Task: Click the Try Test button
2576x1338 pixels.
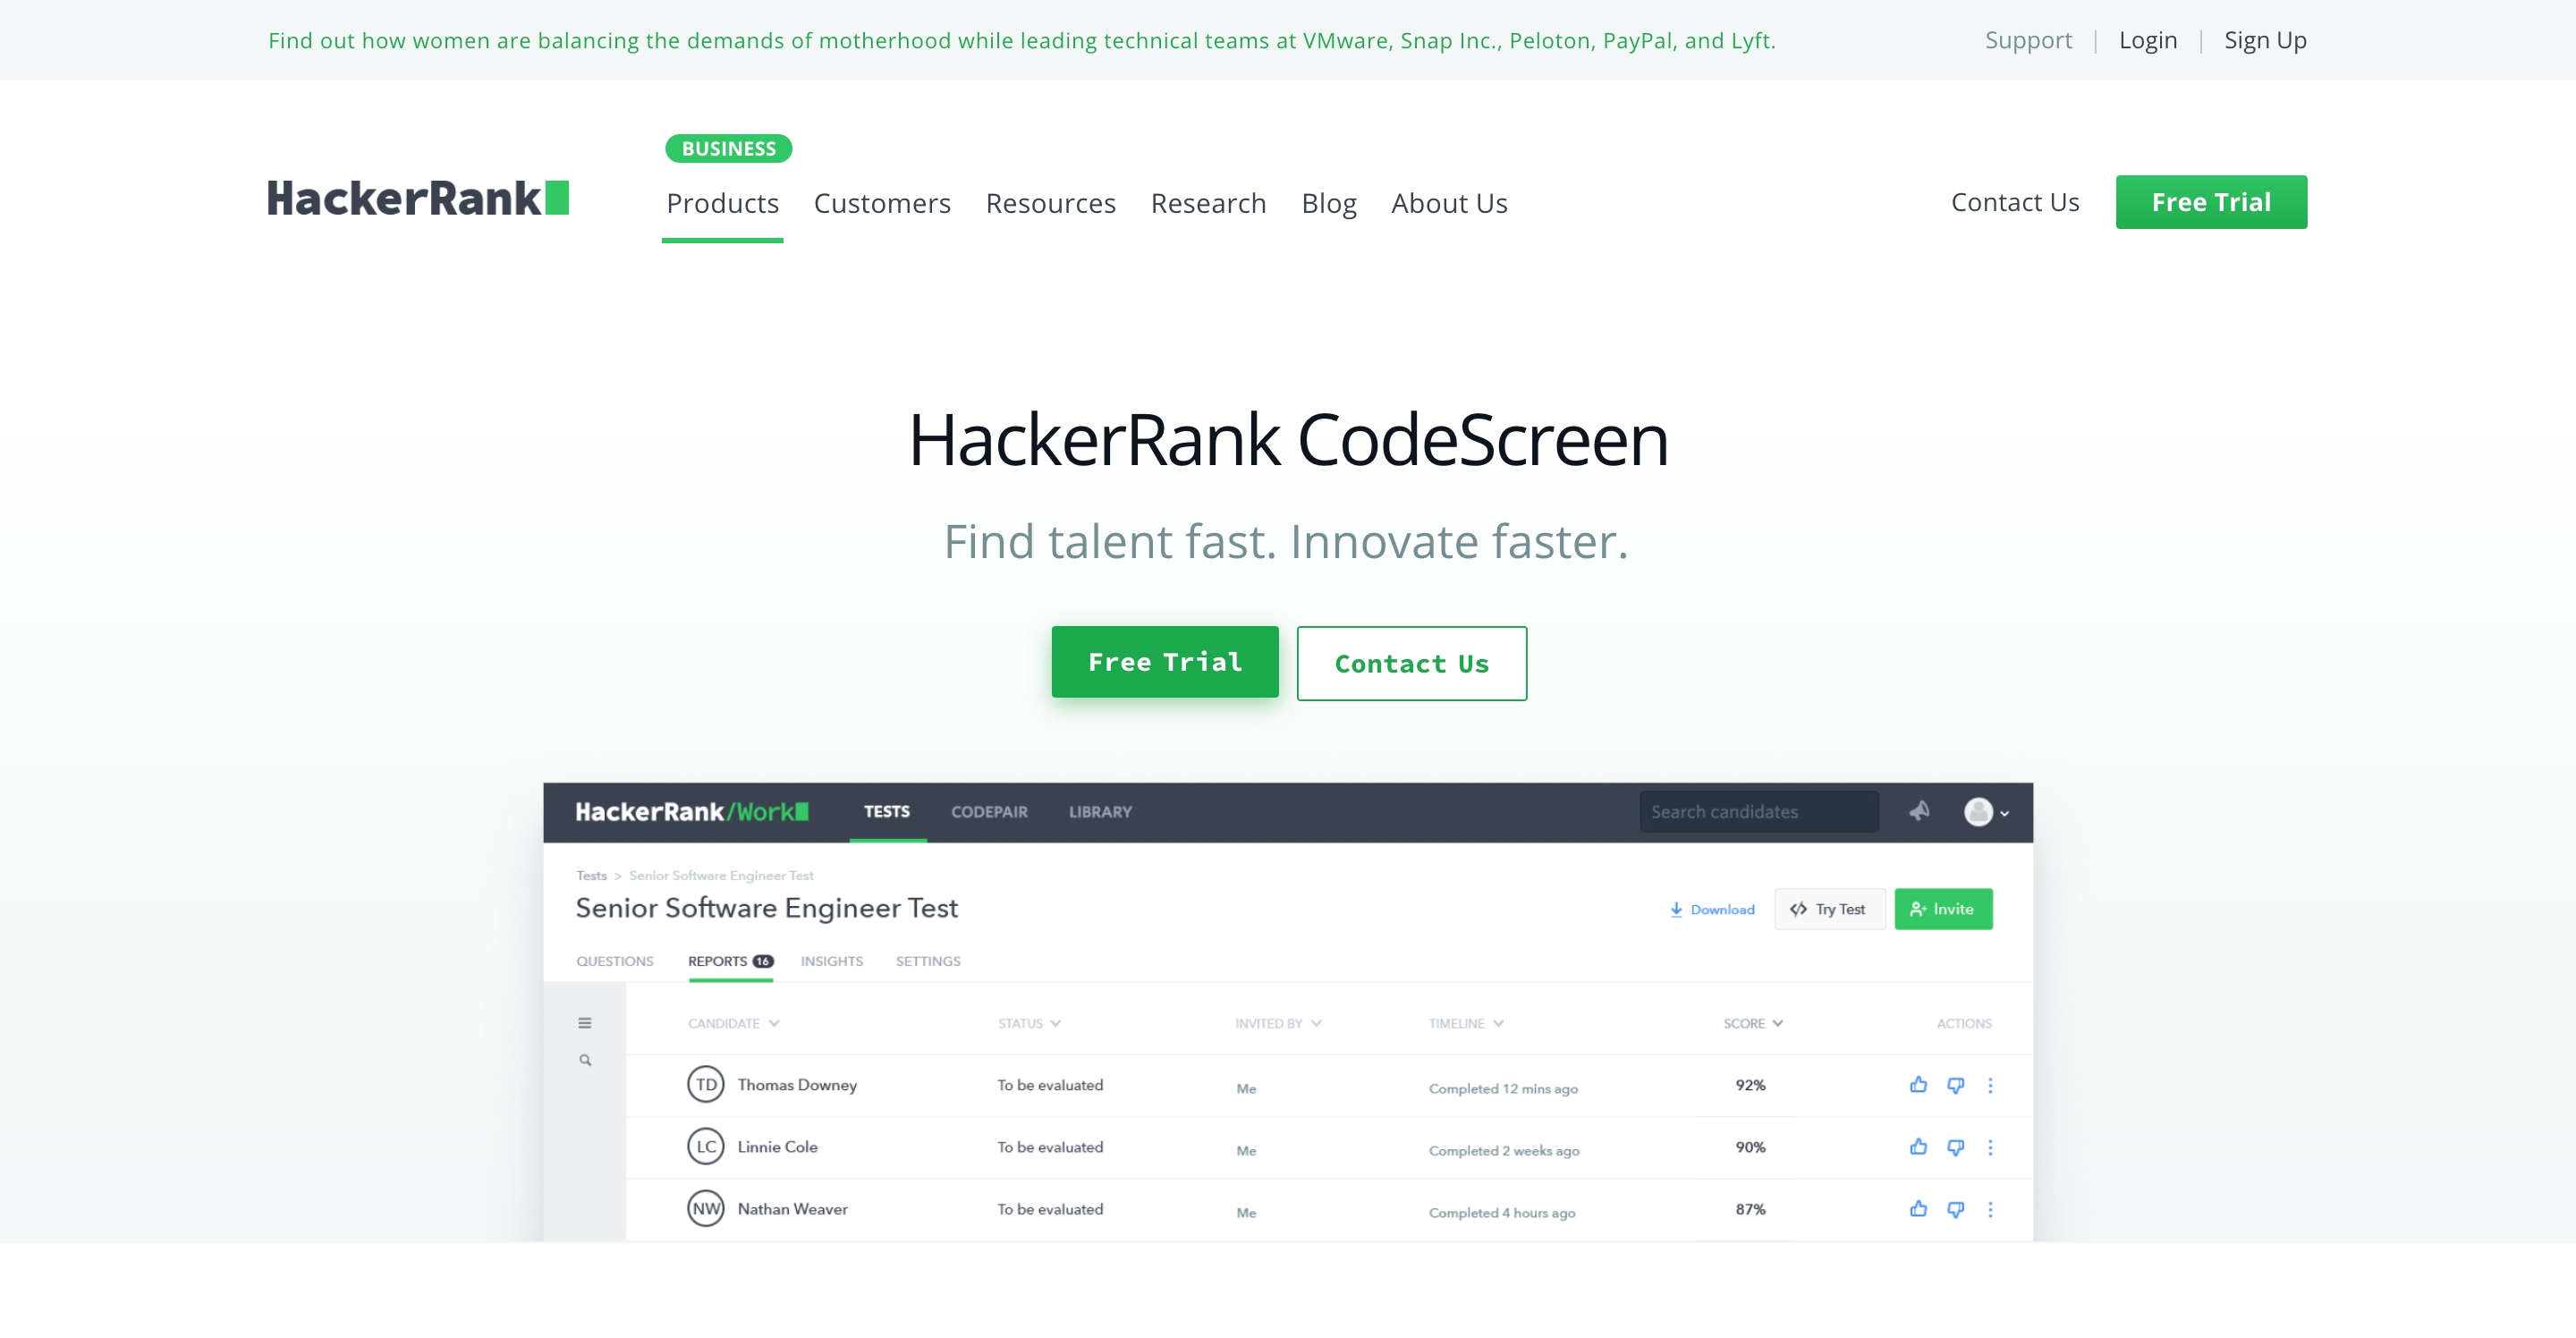Action: pyautogui.click(x=1829, y=909)
